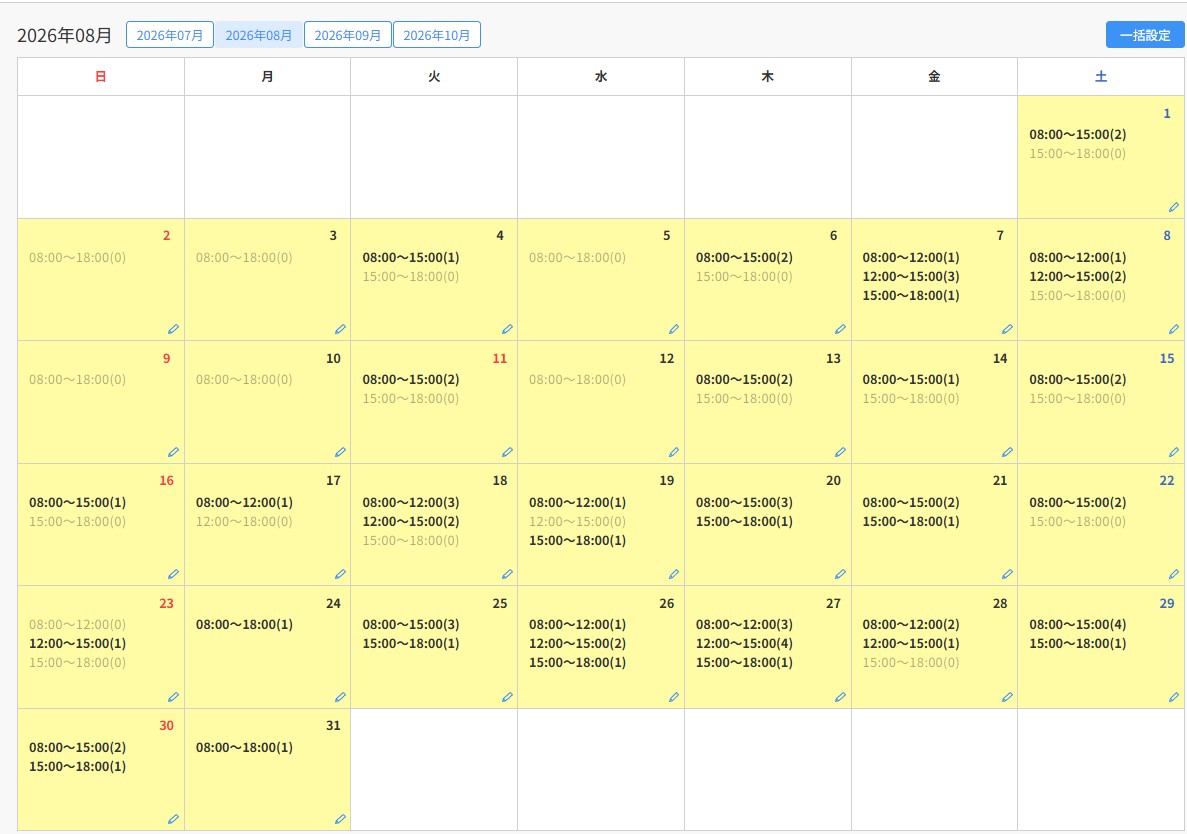1187x834 pixels.
Task: Click the edit pencil on day 23
Action: tap(173, 697)
